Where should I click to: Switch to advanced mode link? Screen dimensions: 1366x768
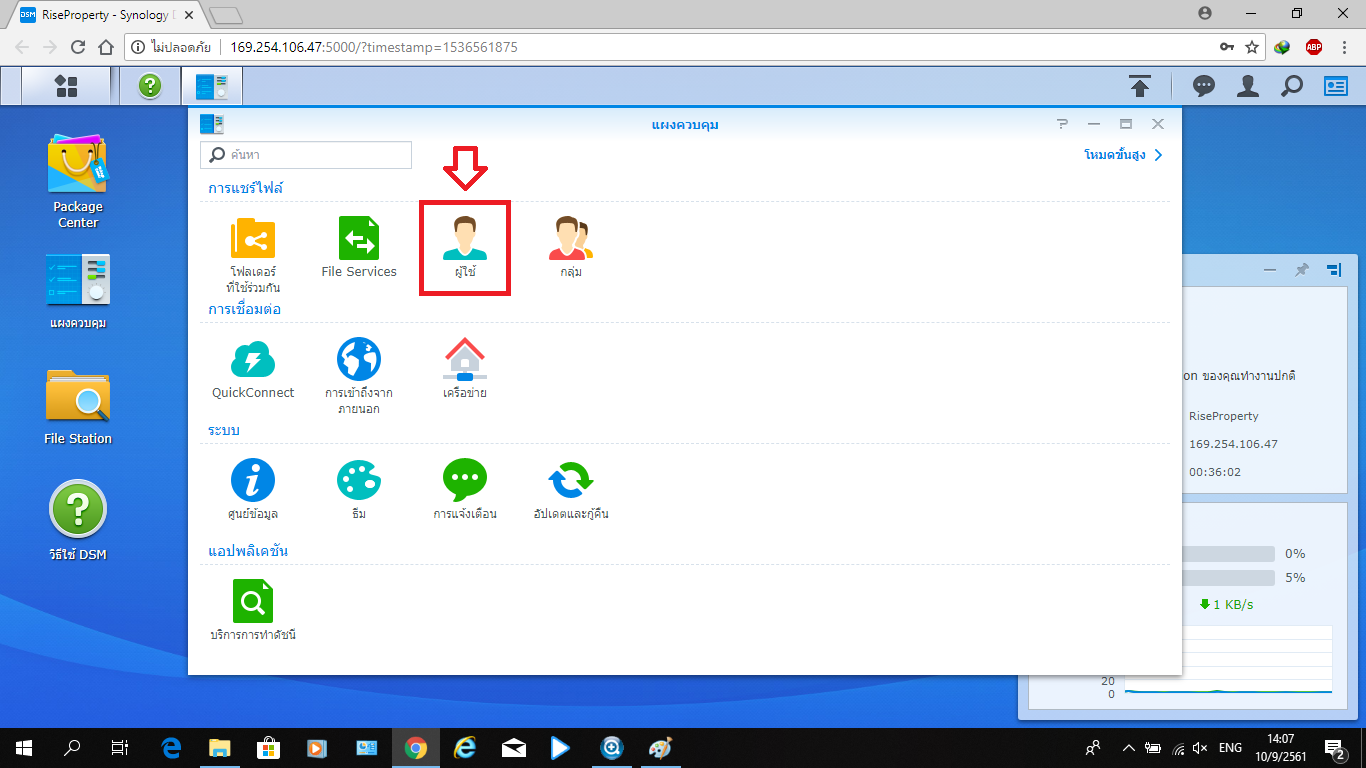point(1122,155)
